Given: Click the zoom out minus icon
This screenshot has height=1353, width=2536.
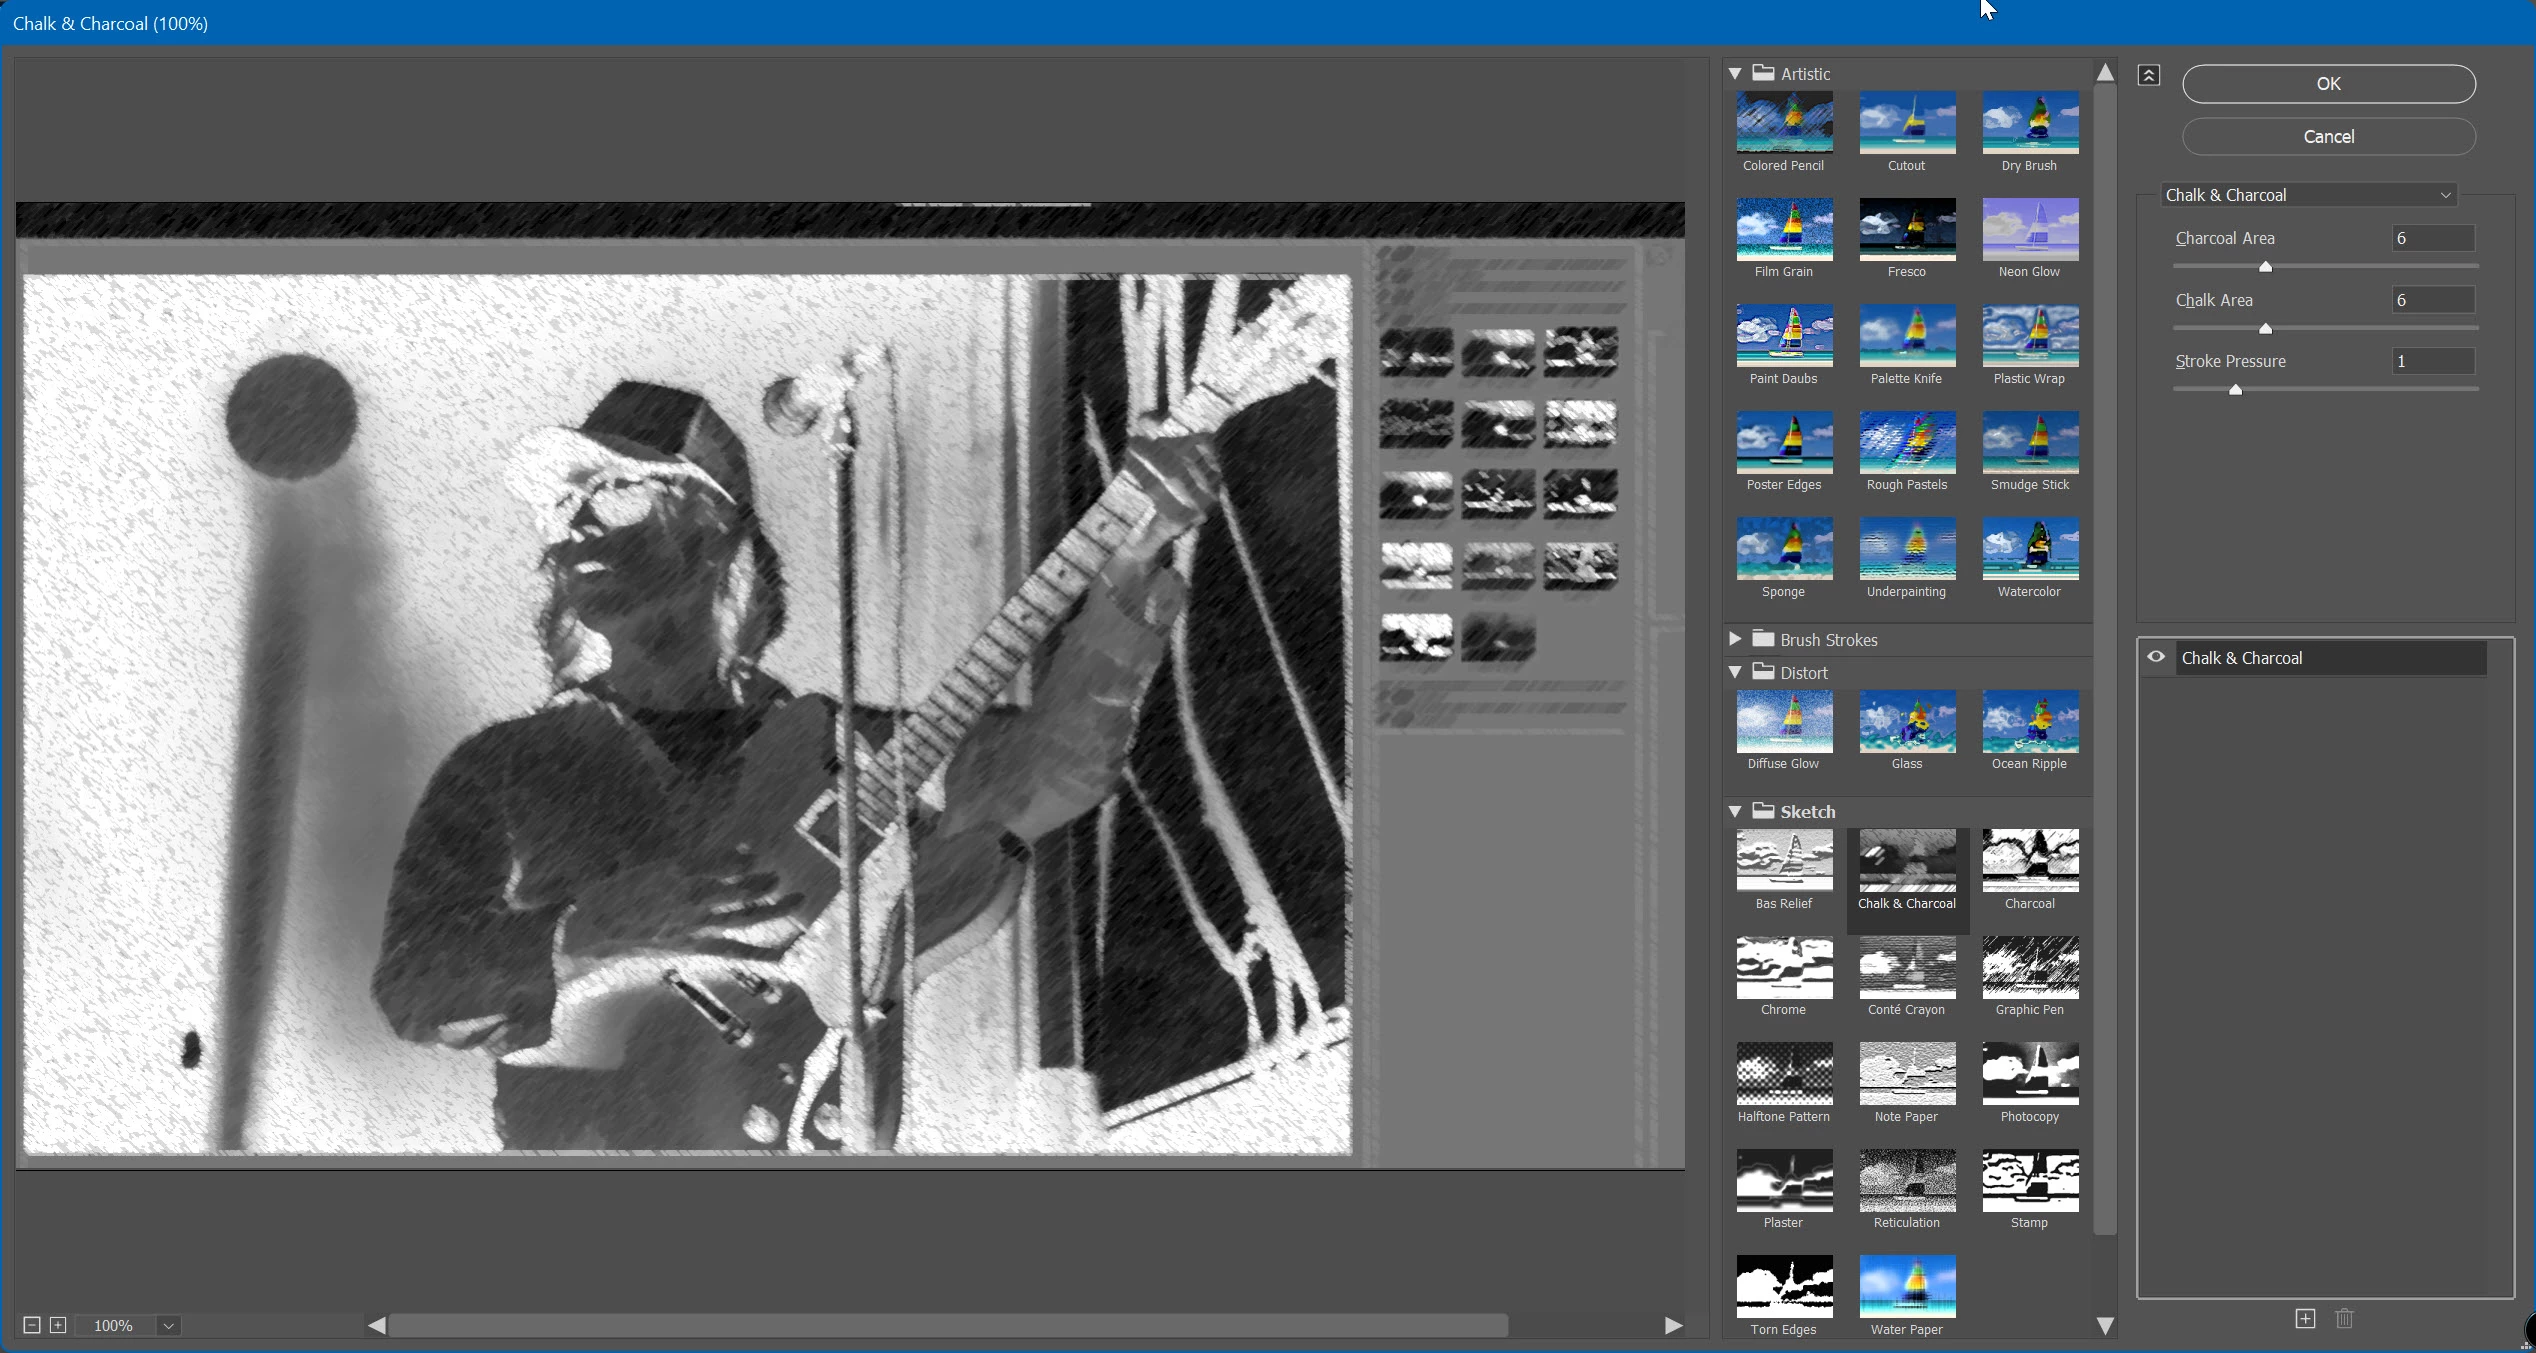Looking at the screenshot, I should pyautogui.click(x=32, y=1325).
